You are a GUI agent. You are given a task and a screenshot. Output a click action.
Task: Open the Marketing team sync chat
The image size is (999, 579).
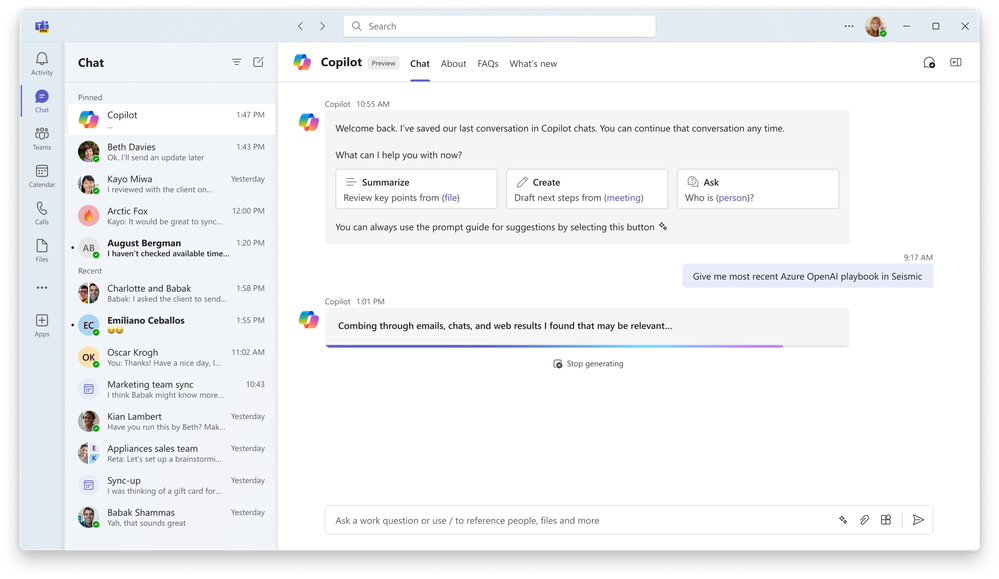pyautogui.click(x=171, y=389)
